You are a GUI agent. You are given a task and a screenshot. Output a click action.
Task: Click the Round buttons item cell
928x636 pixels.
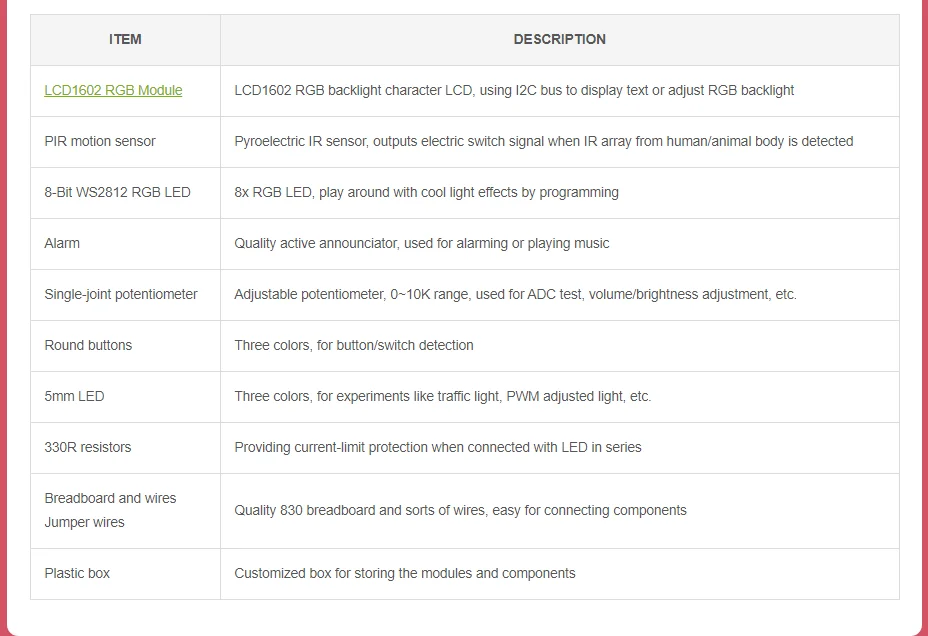pyautogui.click(x=88, y=345)
